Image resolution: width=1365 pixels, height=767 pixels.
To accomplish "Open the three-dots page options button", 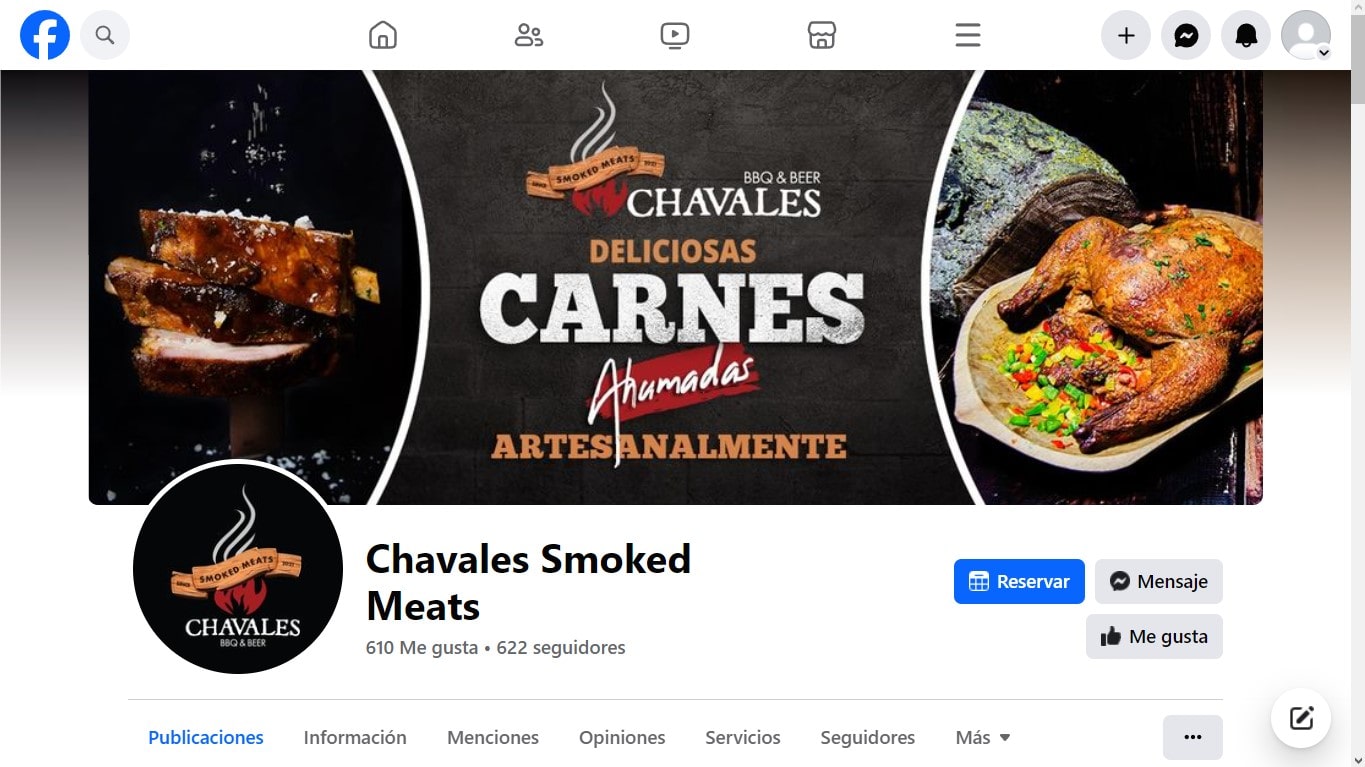I will [x=1192, y=737].
